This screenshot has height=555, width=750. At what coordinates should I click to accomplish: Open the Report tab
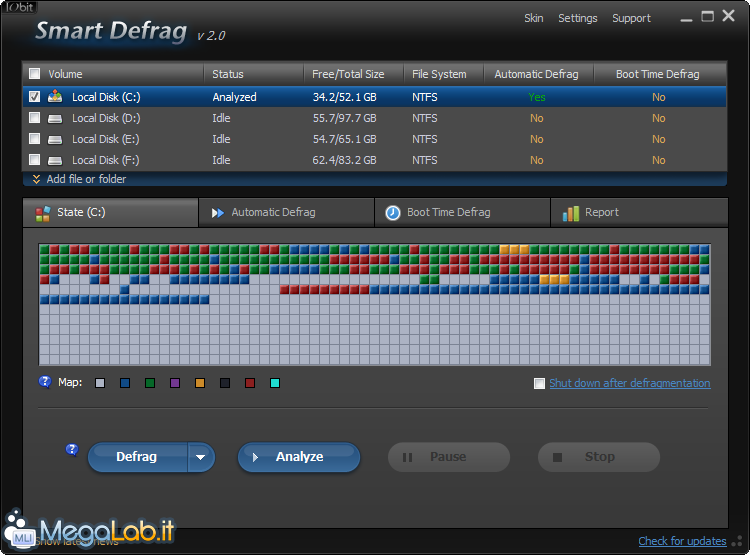(x=640, y=212)
